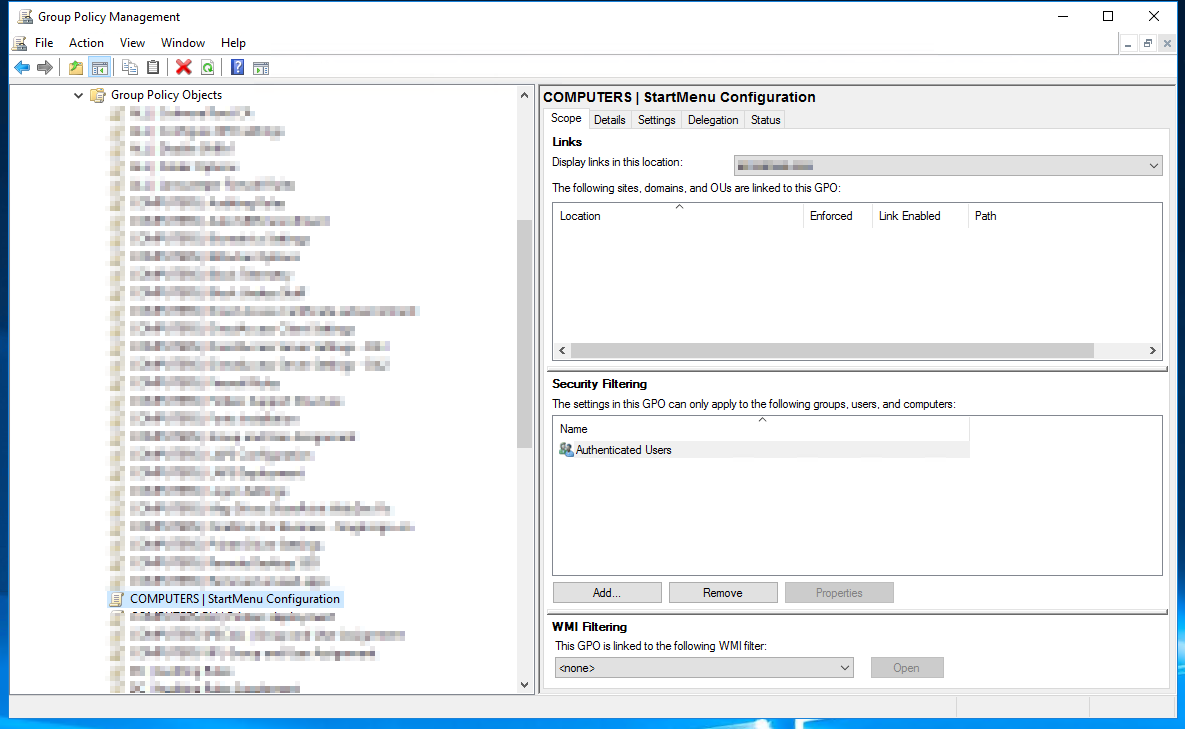Click the Refresh toolbar icon
This screenshot has height=729, width=1185.
point(207,68)
